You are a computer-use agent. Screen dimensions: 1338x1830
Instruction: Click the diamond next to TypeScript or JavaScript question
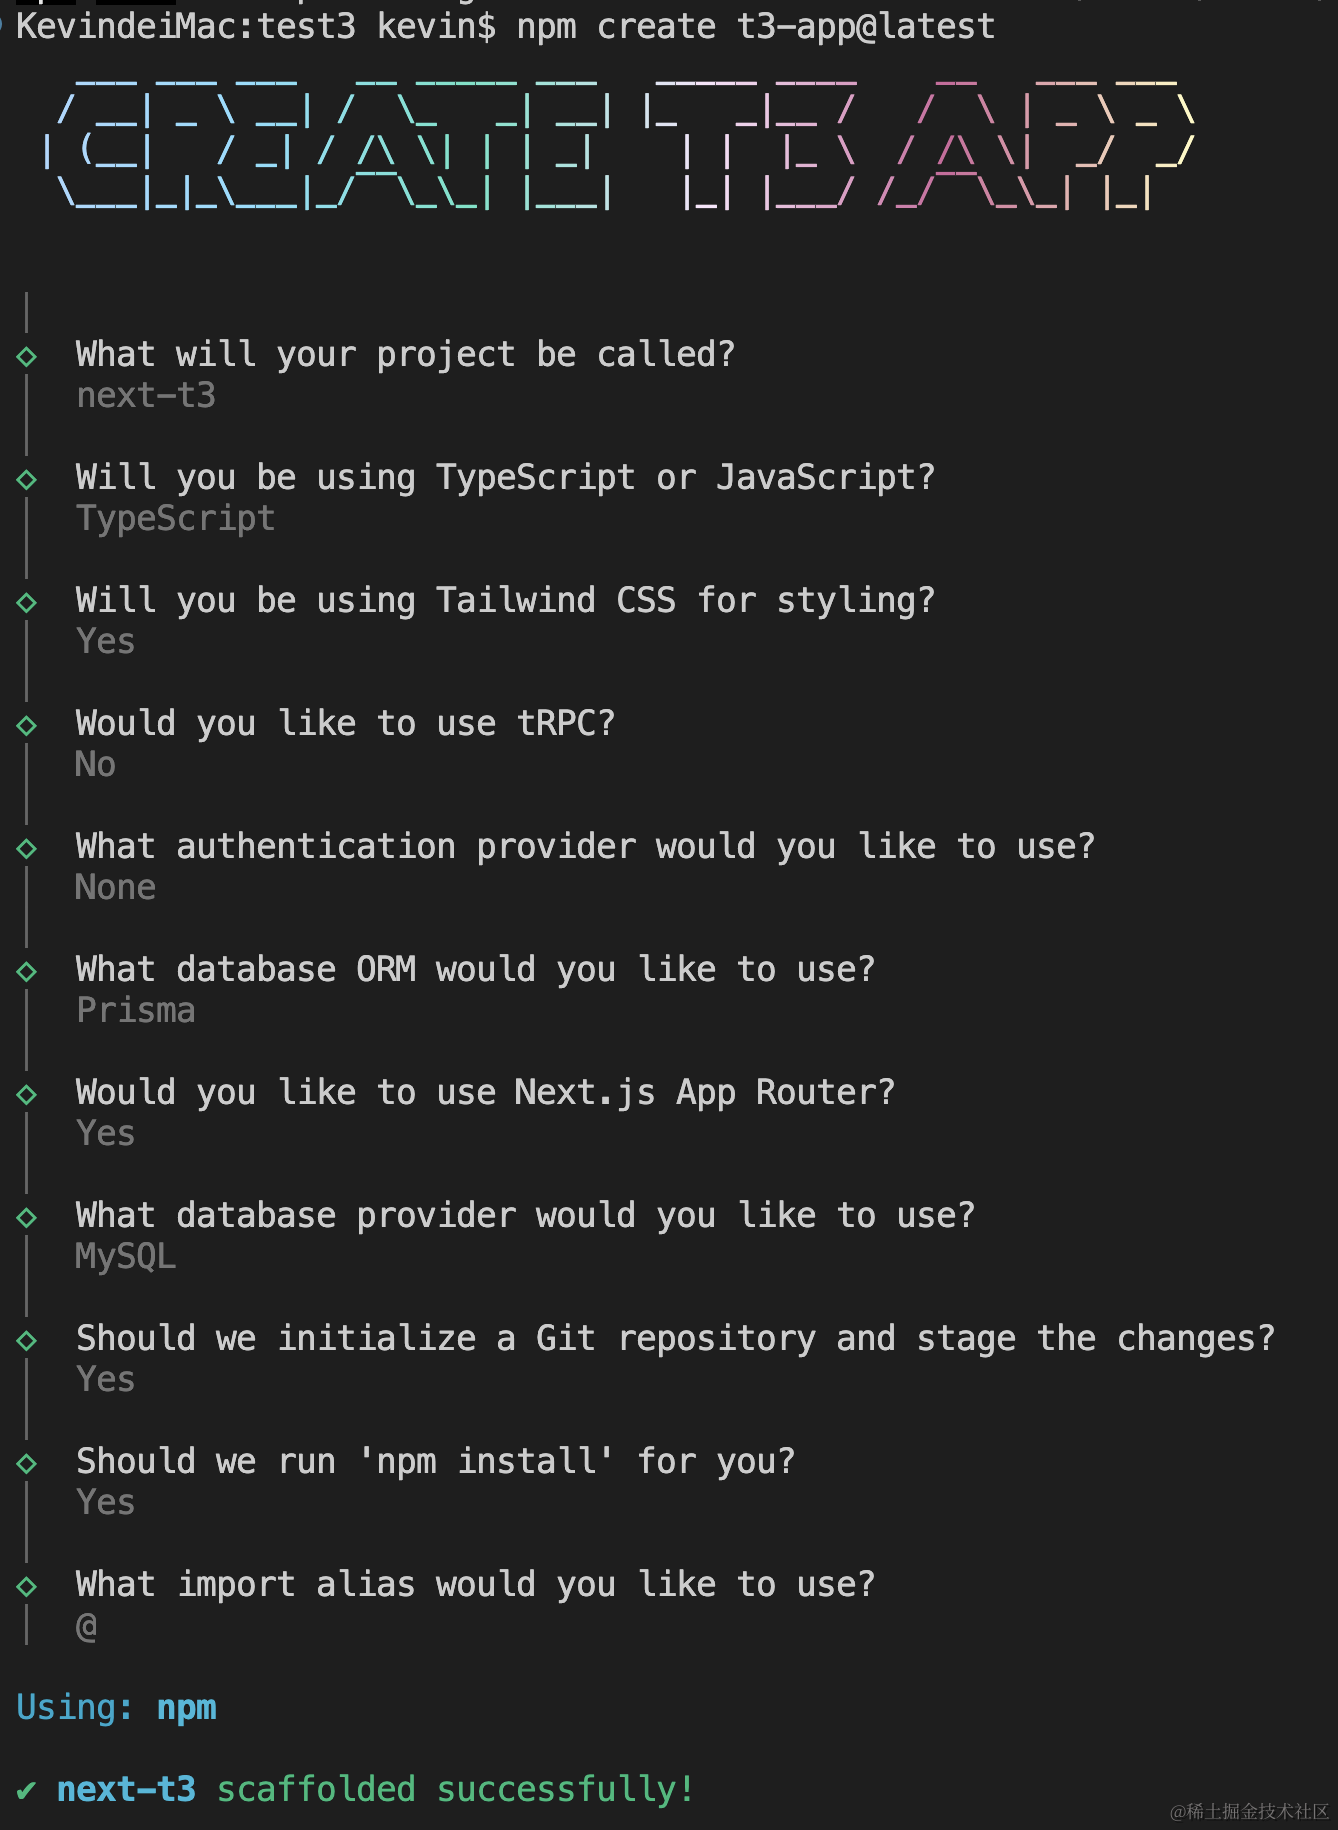tap(27, 479)
